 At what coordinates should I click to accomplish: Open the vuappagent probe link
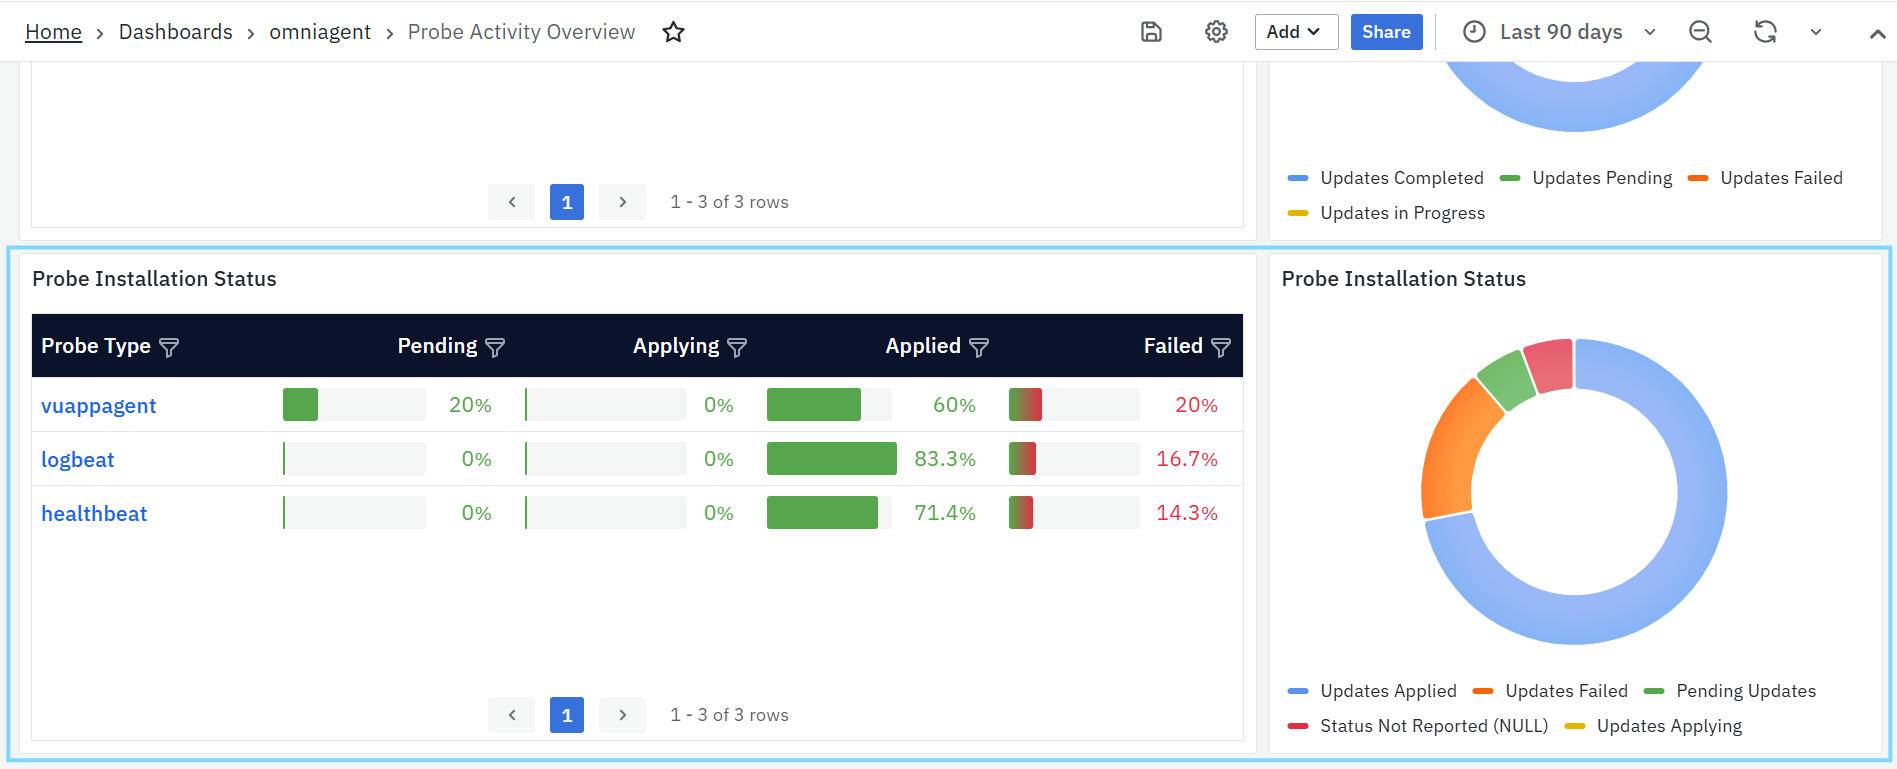[x=99, y=406]
